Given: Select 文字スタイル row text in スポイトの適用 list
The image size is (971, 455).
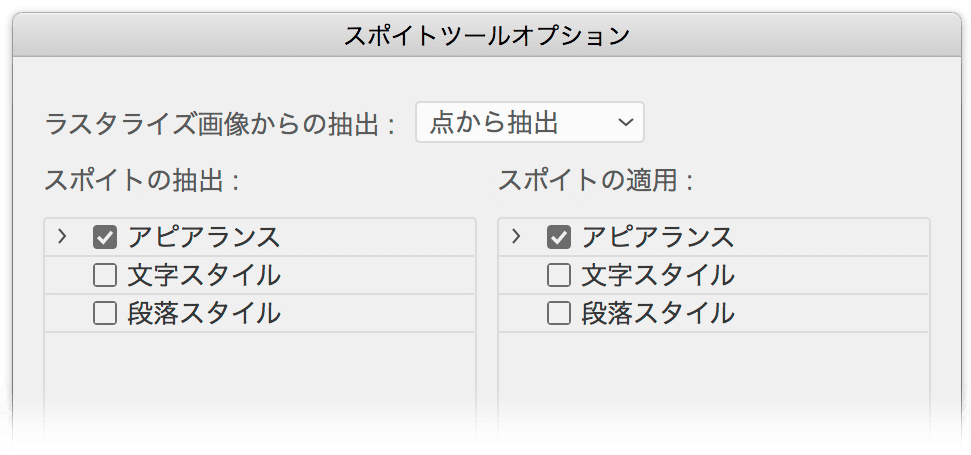Looking at the screenshot, I should click(658, 275).
